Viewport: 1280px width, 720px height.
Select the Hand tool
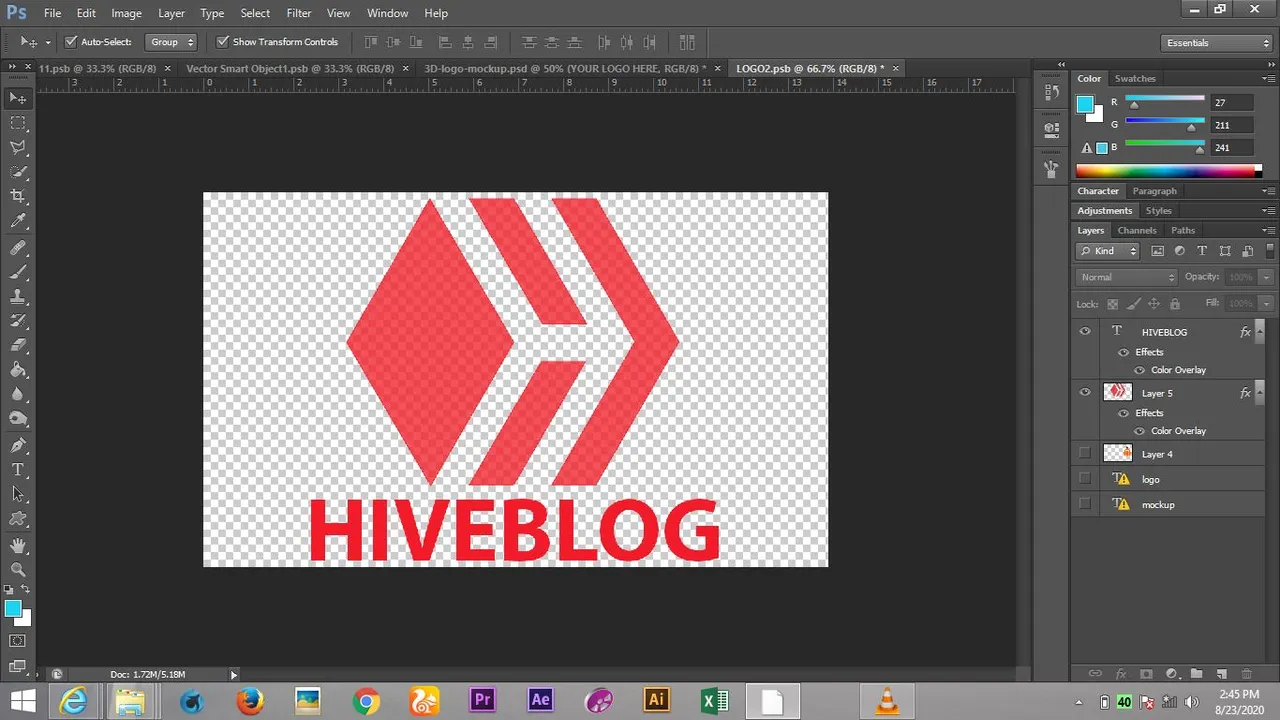(18, 545)
